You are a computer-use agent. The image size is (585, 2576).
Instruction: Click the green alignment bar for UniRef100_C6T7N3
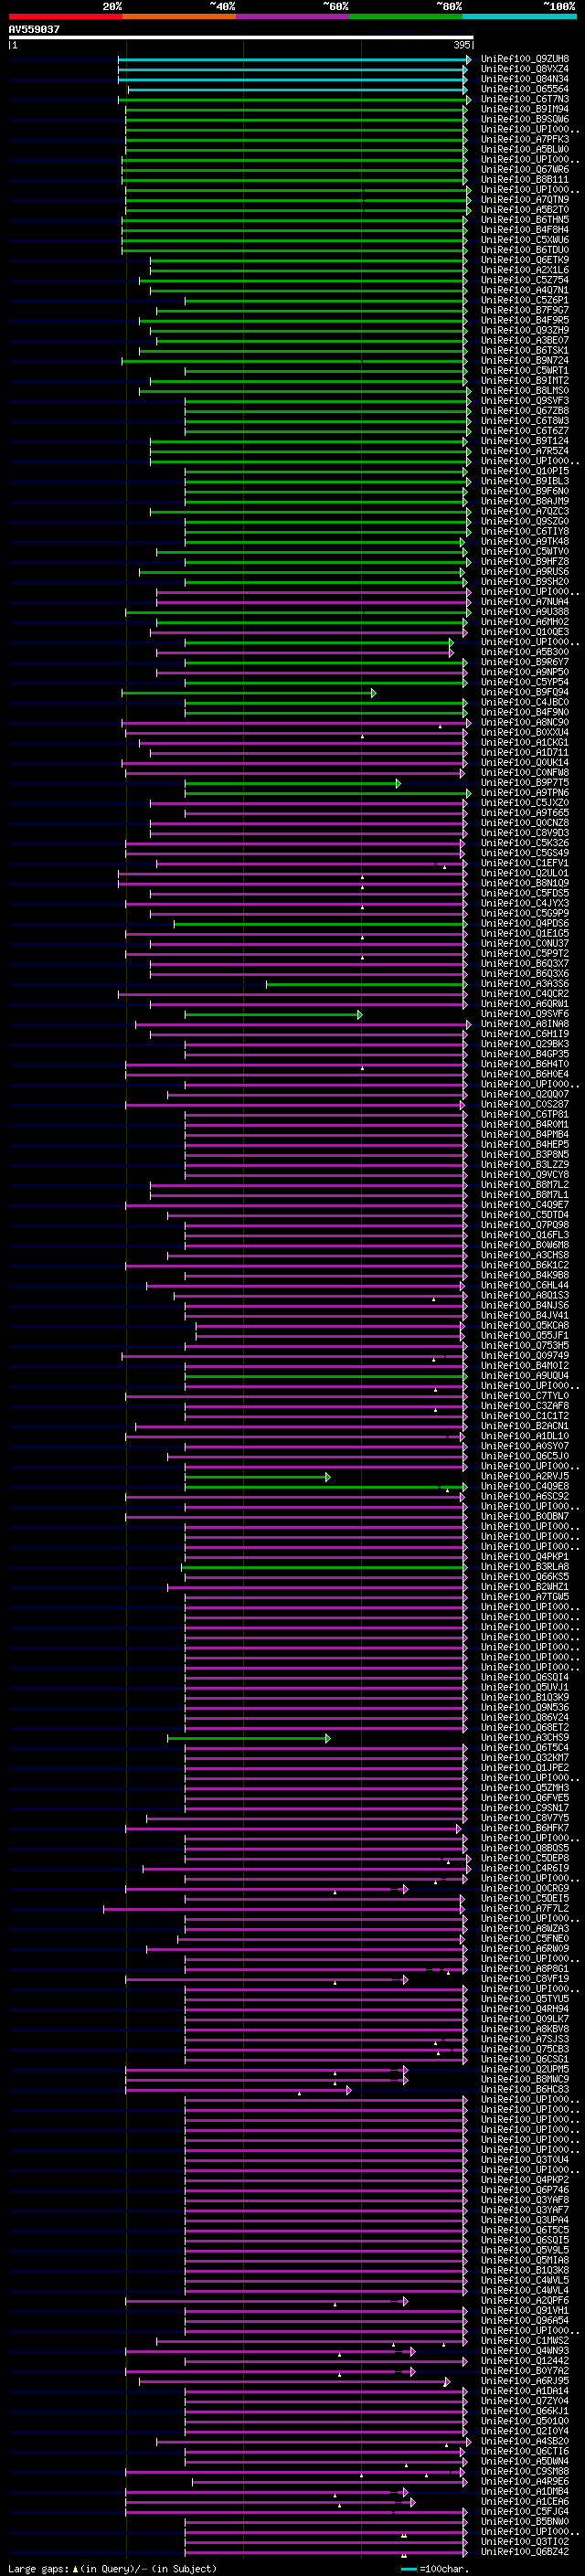[x=294, y=99]
